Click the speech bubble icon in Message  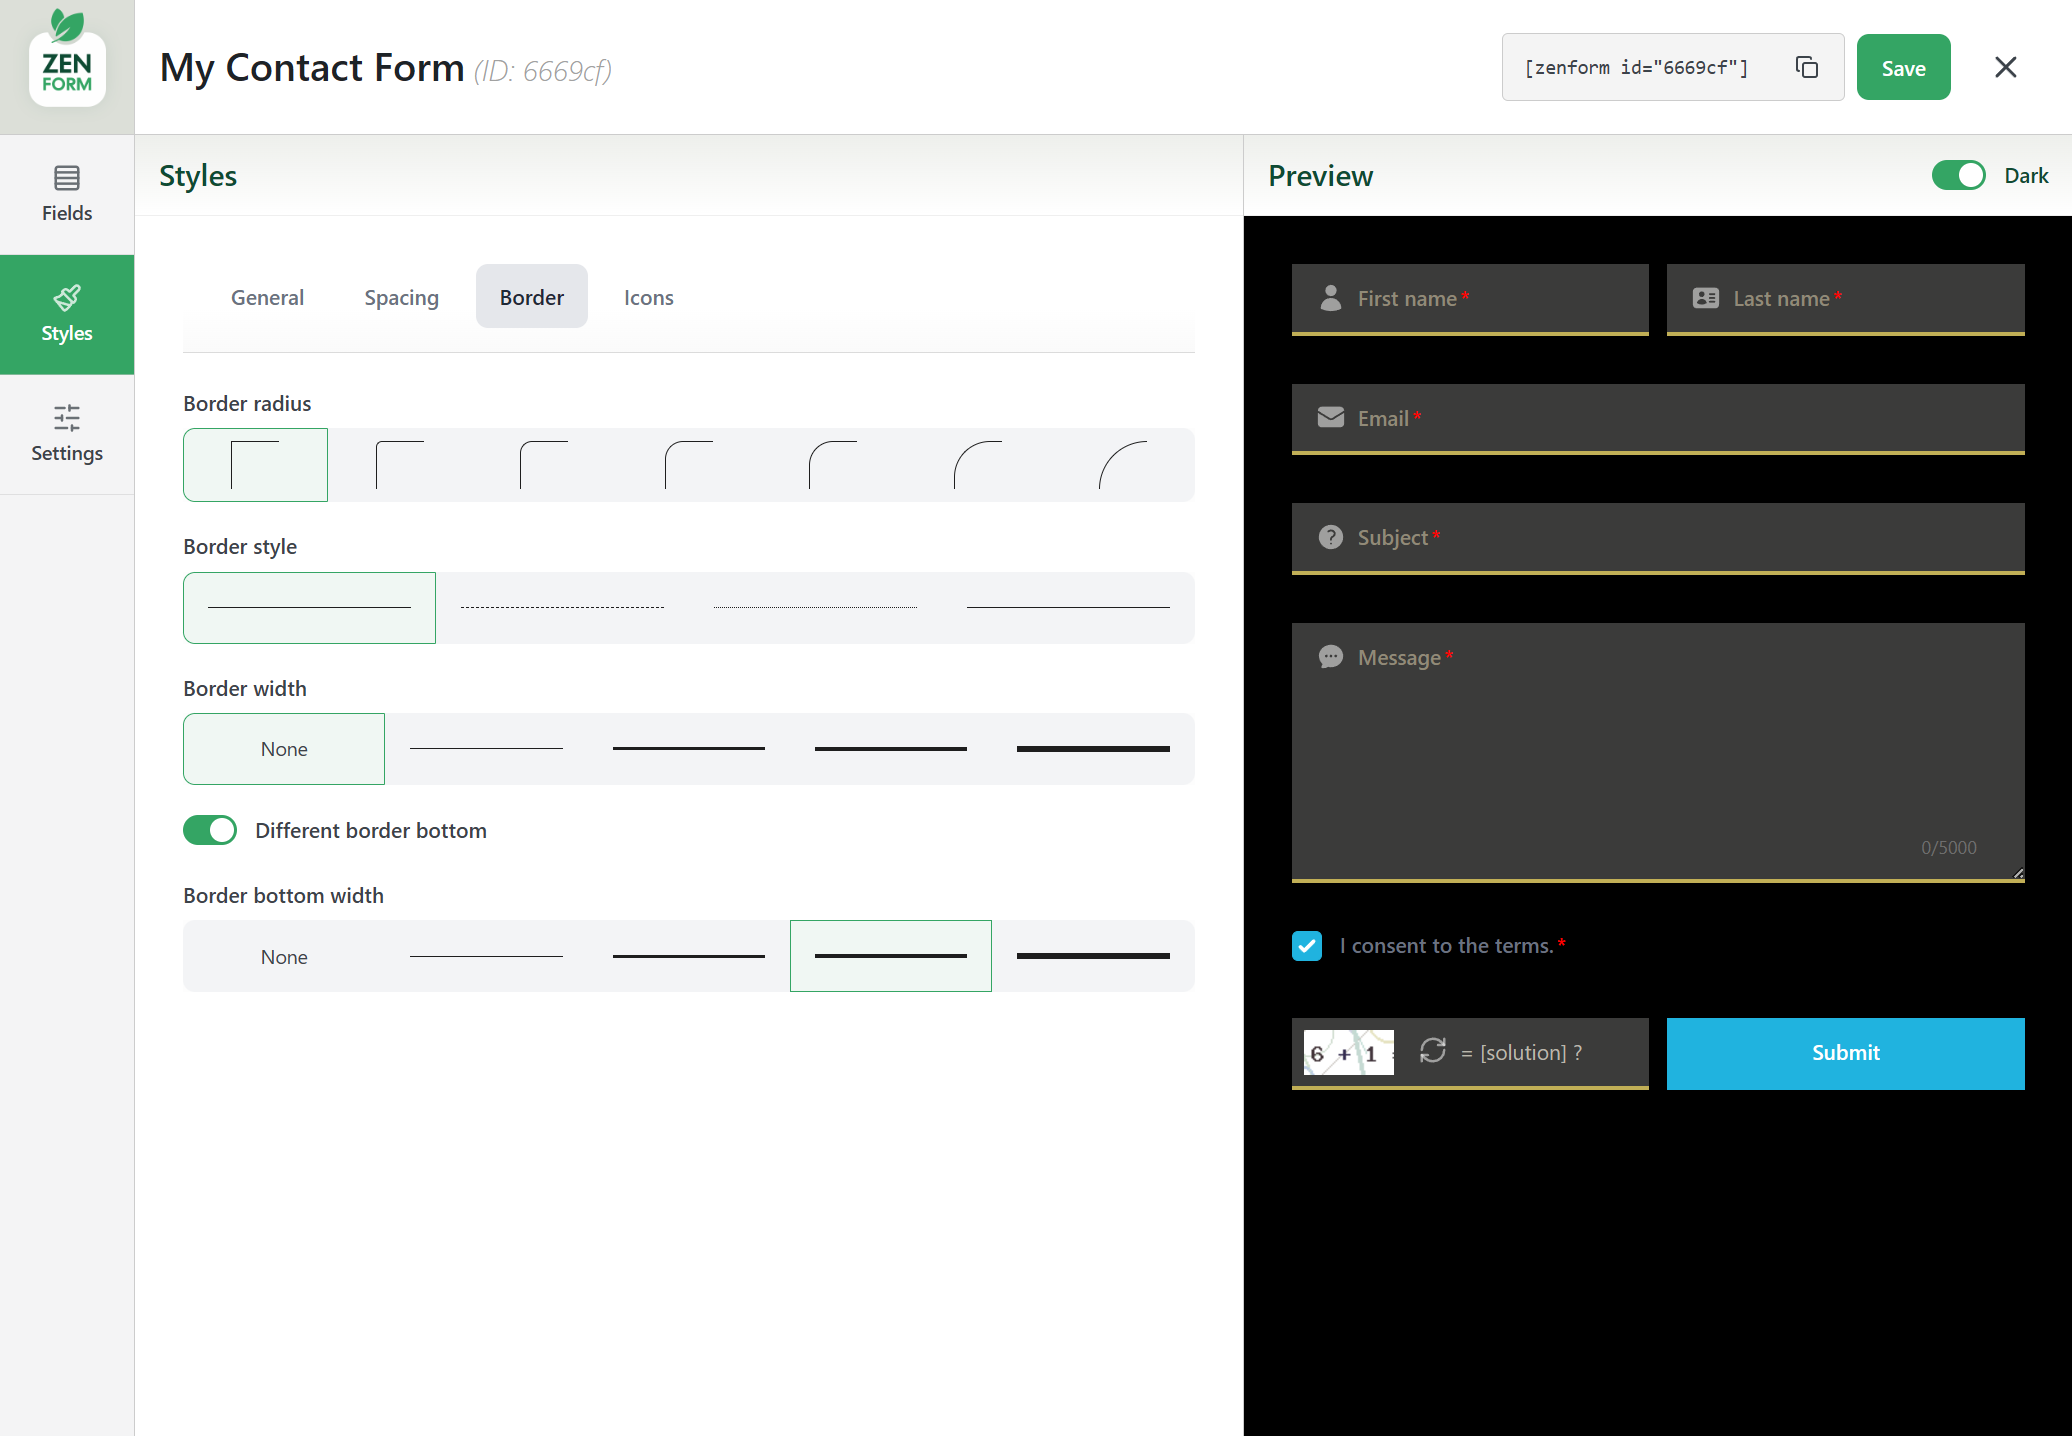[x=1331, y=657]
